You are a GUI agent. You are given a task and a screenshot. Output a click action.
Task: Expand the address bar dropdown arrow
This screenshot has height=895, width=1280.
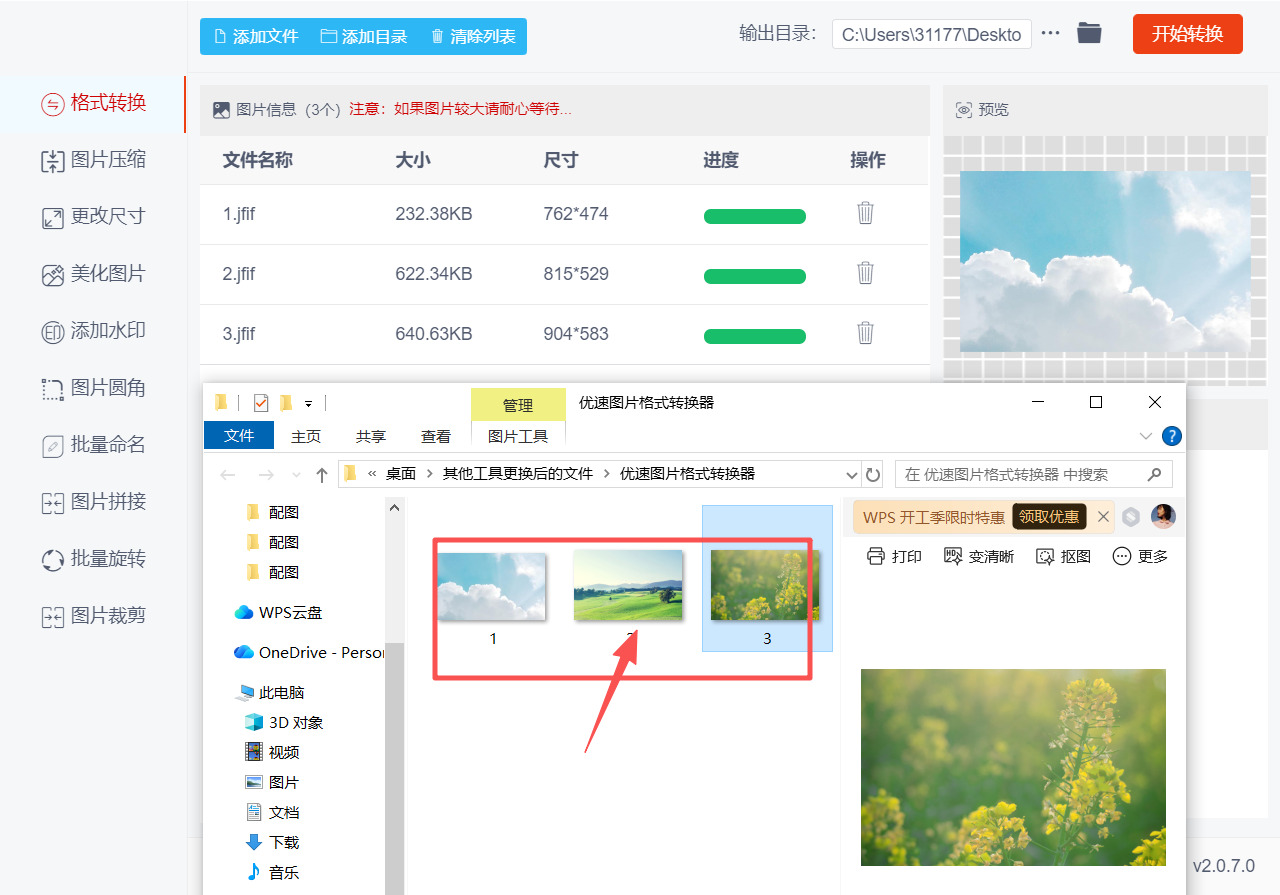click(851, 474)
